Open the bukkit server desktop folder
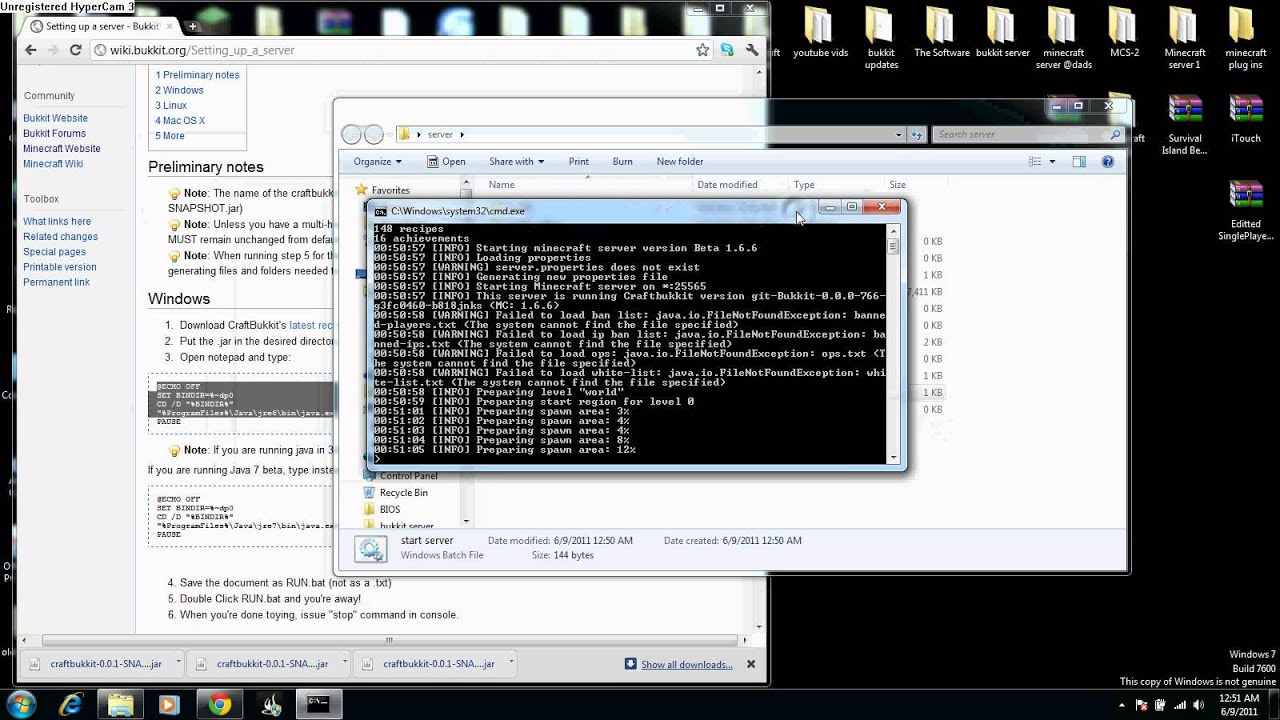 point(1002,32)
